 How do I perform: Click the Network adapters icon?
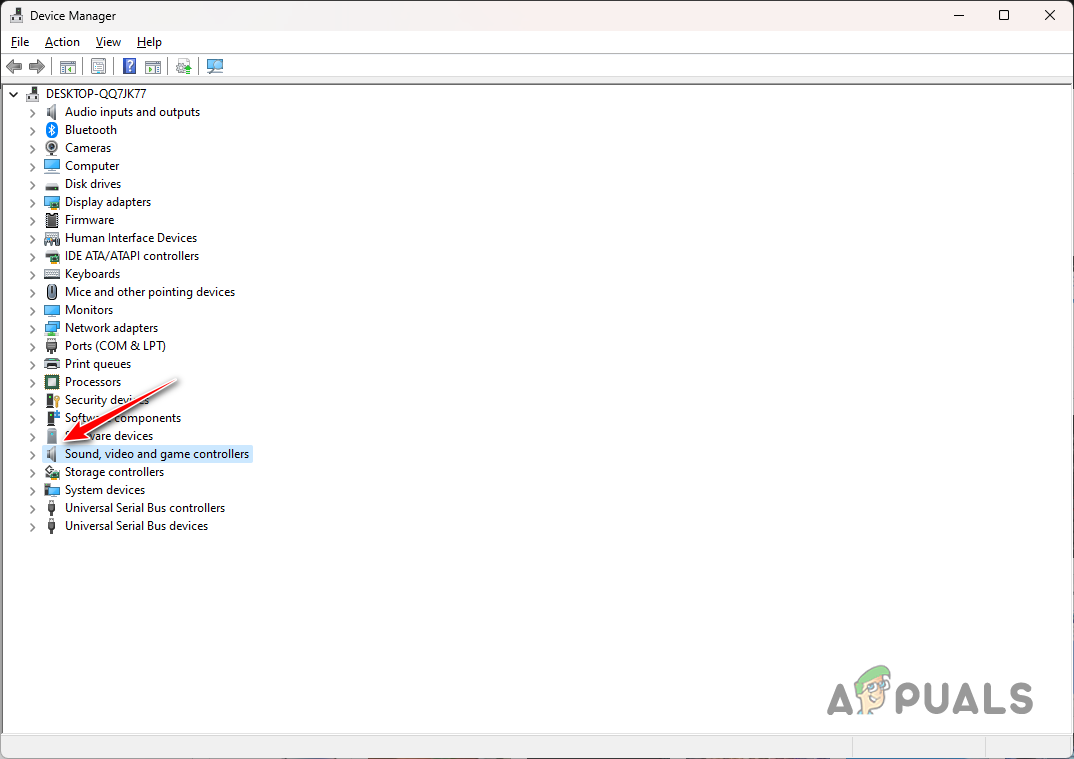click(x=52, y=328)
